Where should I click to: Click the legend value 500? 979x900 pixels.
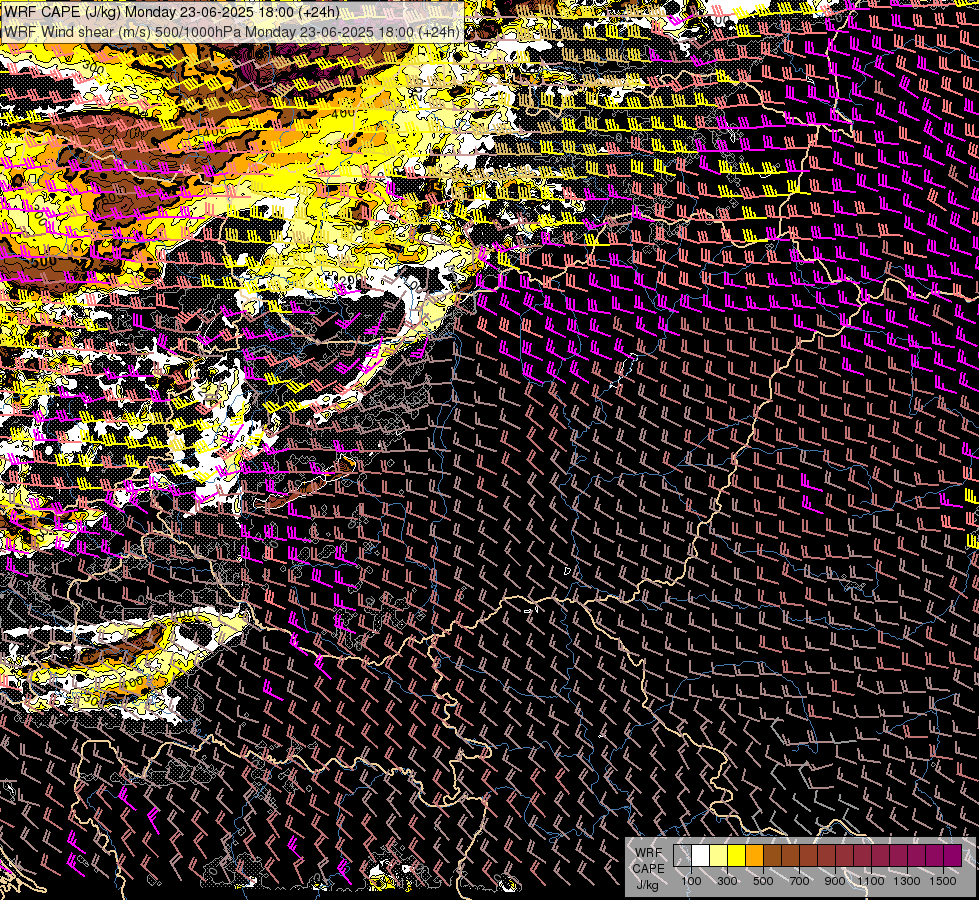click(763, 881)
